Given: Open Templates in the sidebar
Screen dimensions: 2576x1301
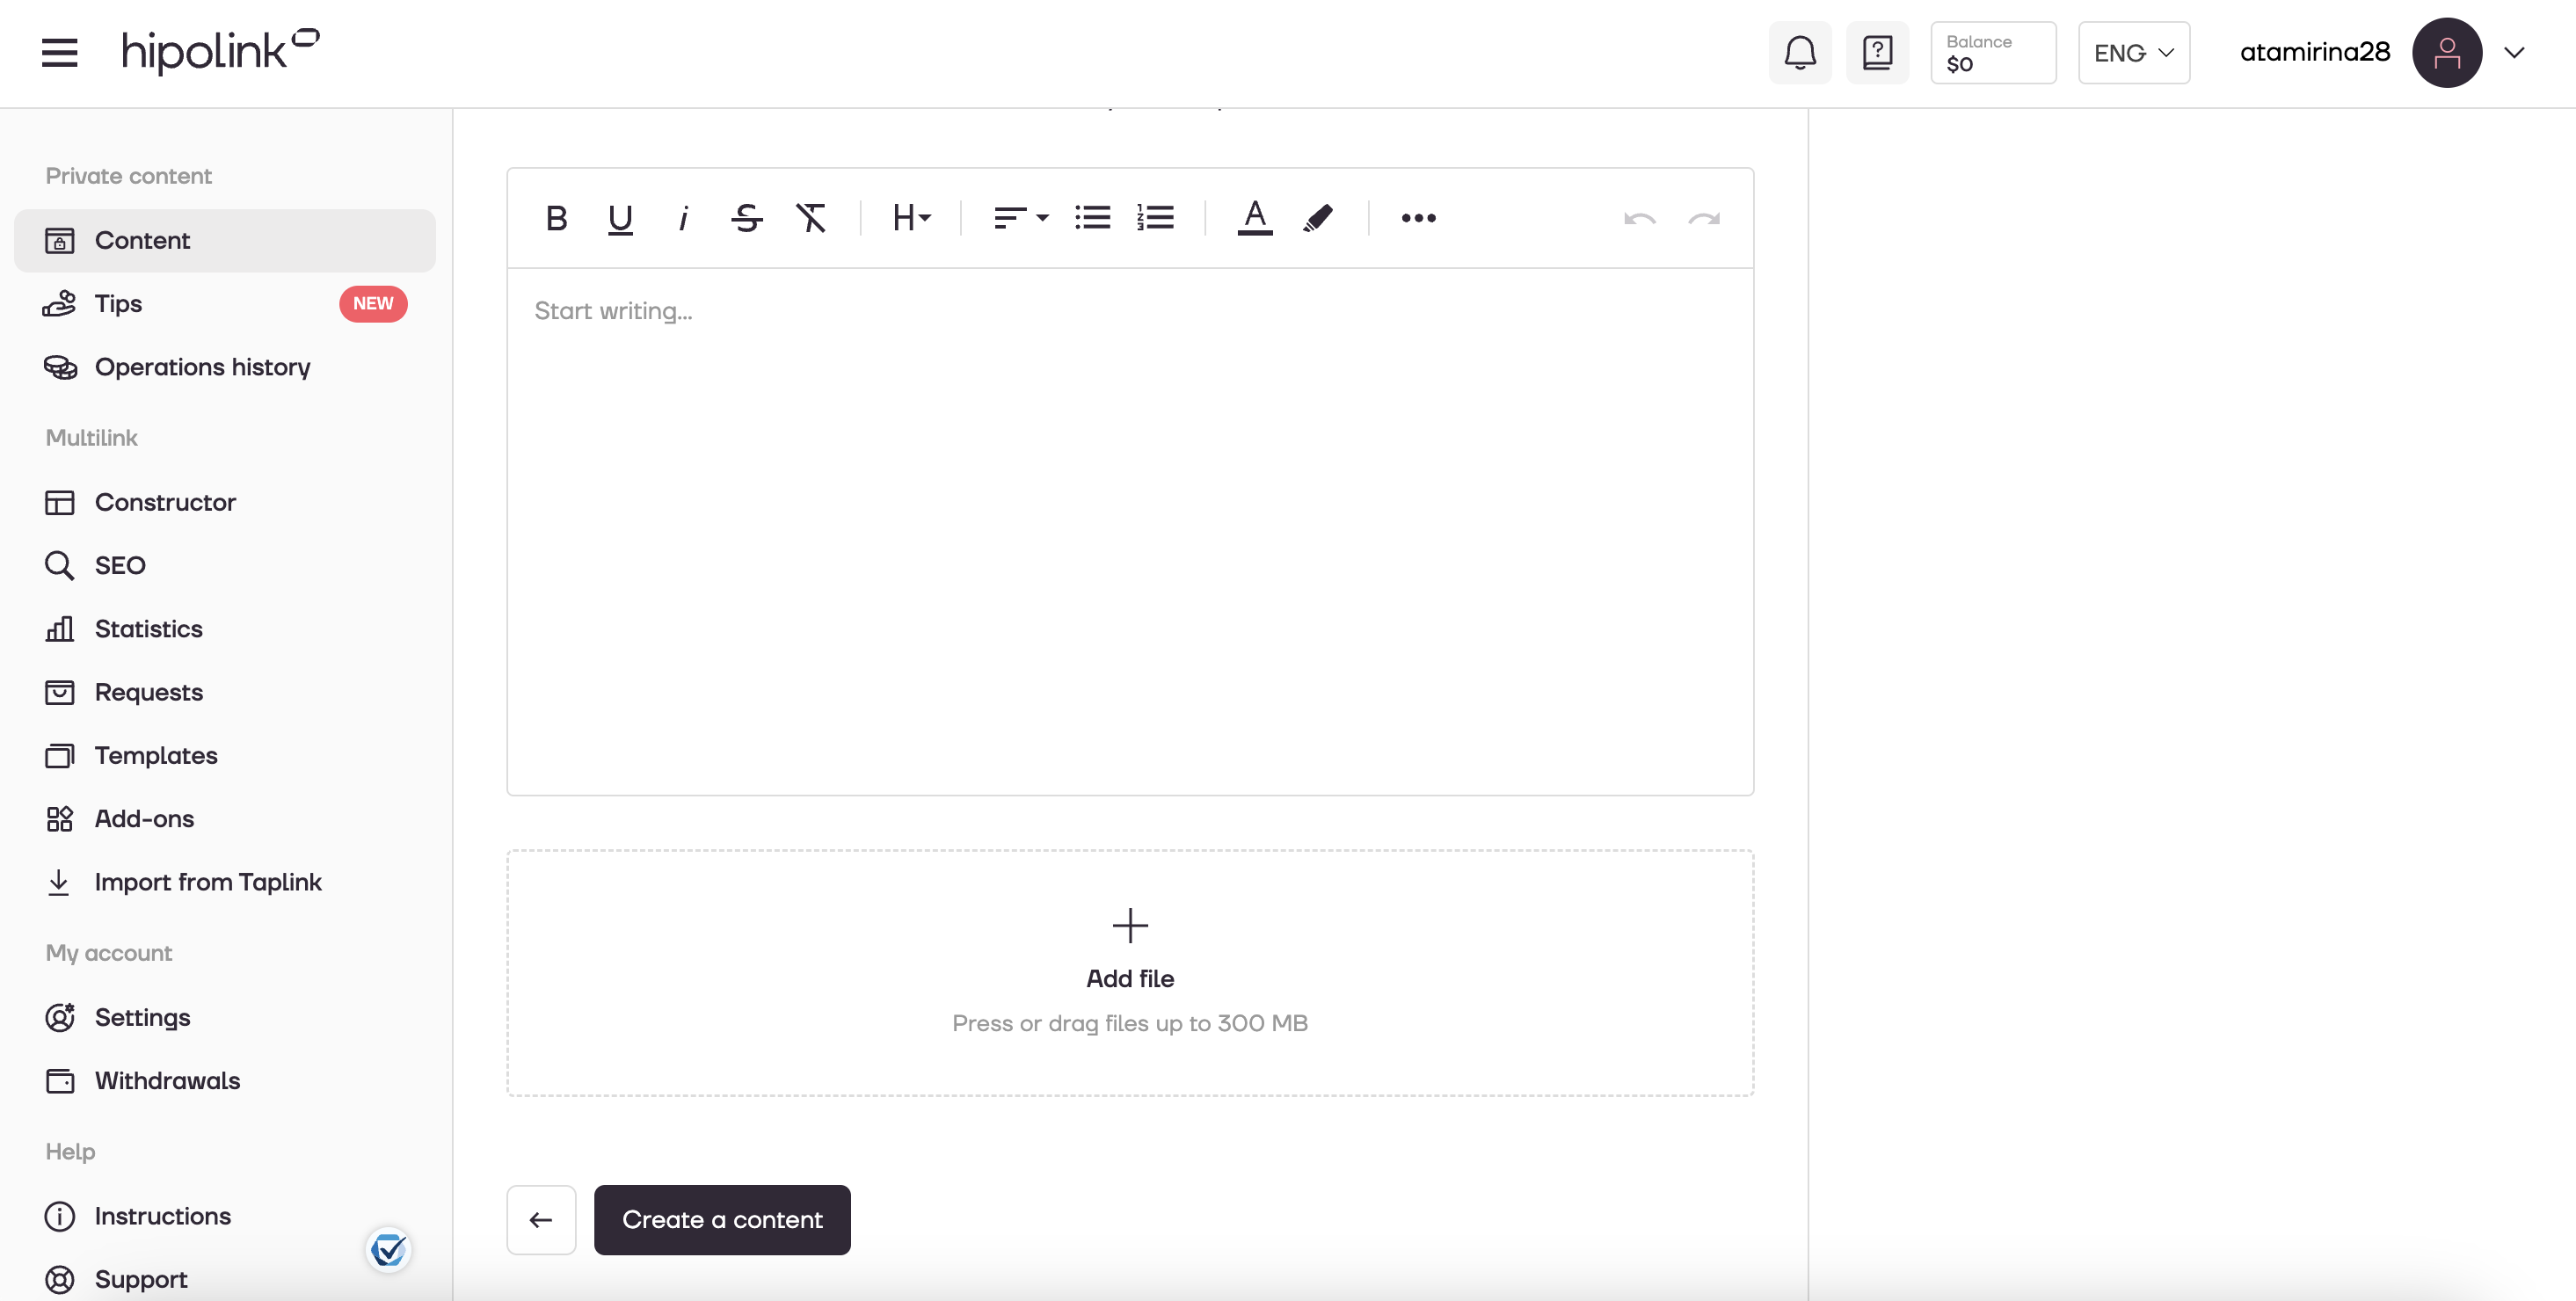Looking at the screenshot, I should tap(225, 755).
